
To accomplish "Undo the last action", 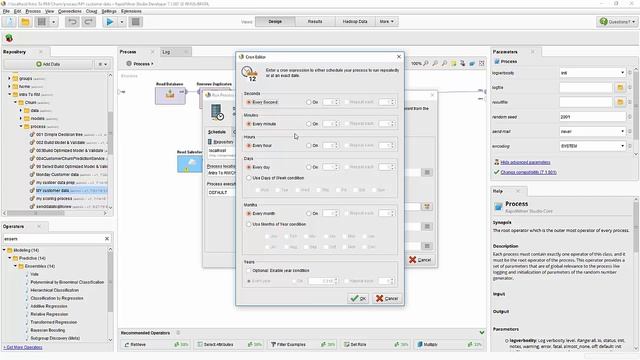I will pyautogui.click(x=72, y=22).
